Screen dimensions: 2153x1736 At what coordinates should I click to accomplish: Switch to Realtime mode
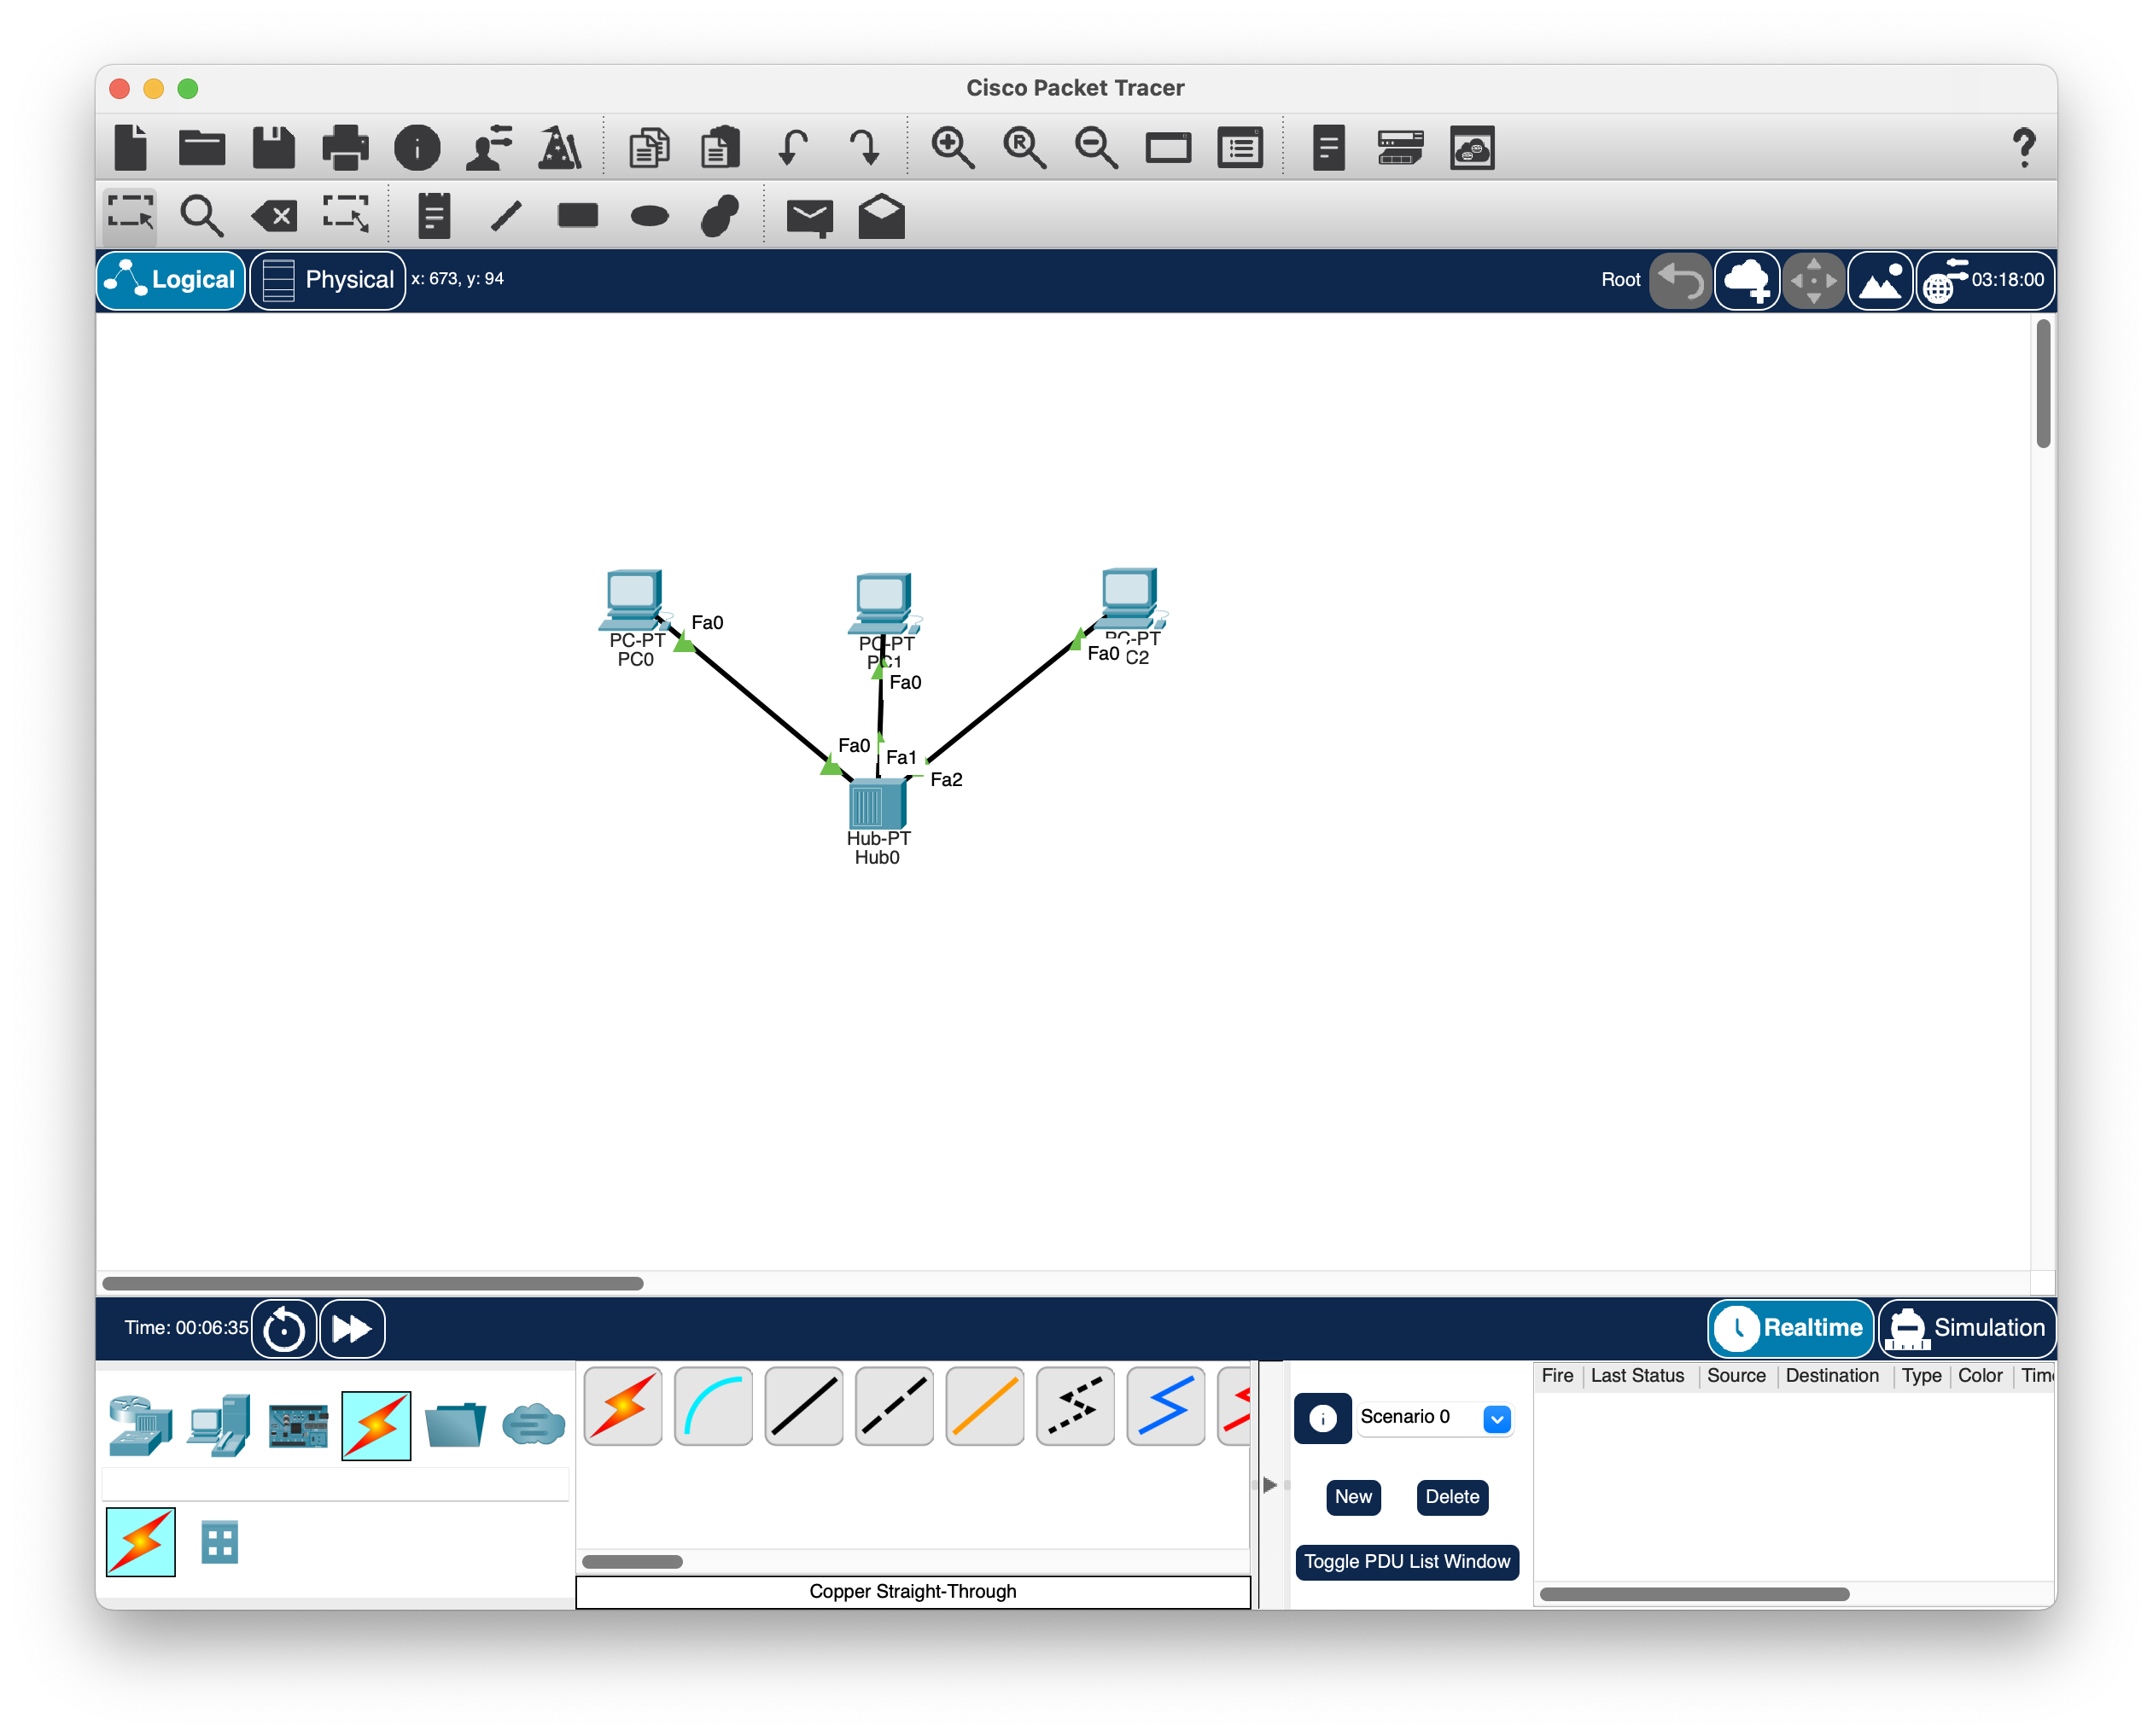click(x=1790, y=1328)
